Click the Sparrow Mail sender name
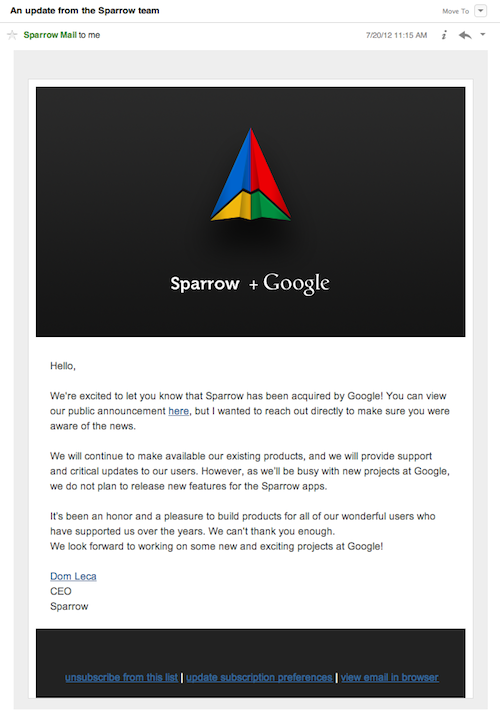The height and width of the screenshot is (718, 500). [x=50, y=35]
